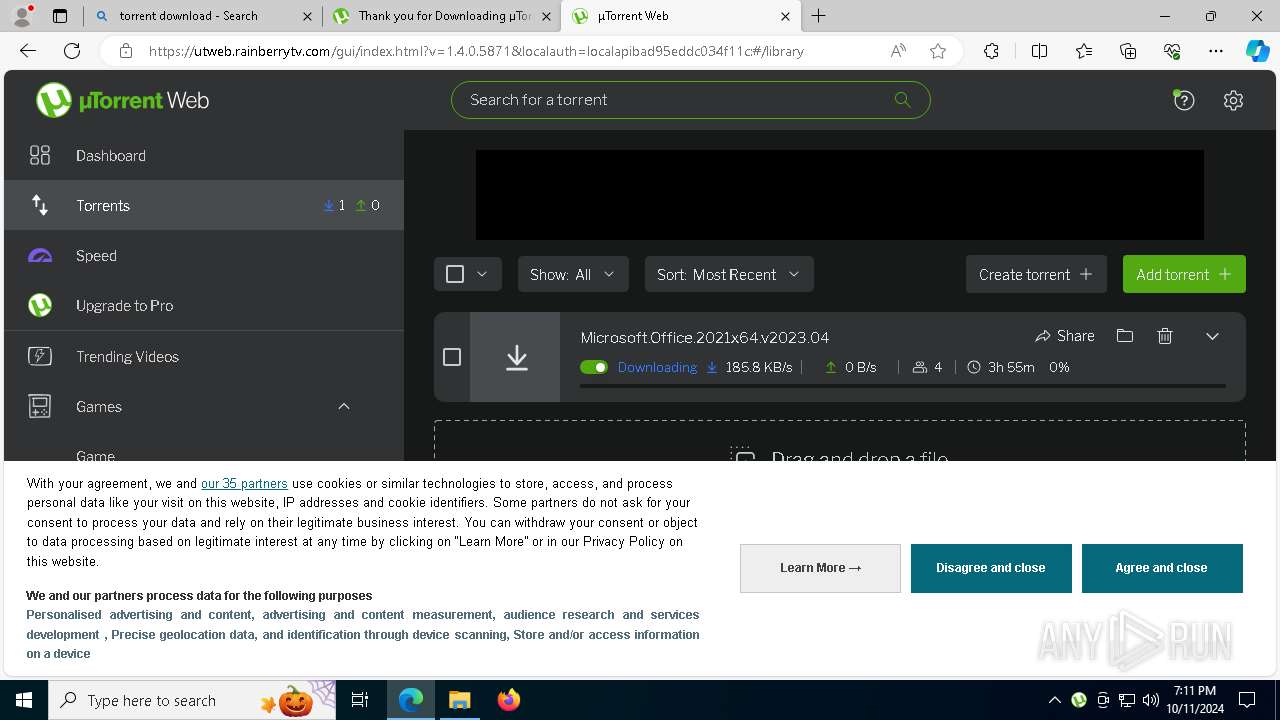Screen dimensions: 1280x720
Task: Toggle Microsoft Office torrent downloading switch
Action: click(x=594, y=367)
